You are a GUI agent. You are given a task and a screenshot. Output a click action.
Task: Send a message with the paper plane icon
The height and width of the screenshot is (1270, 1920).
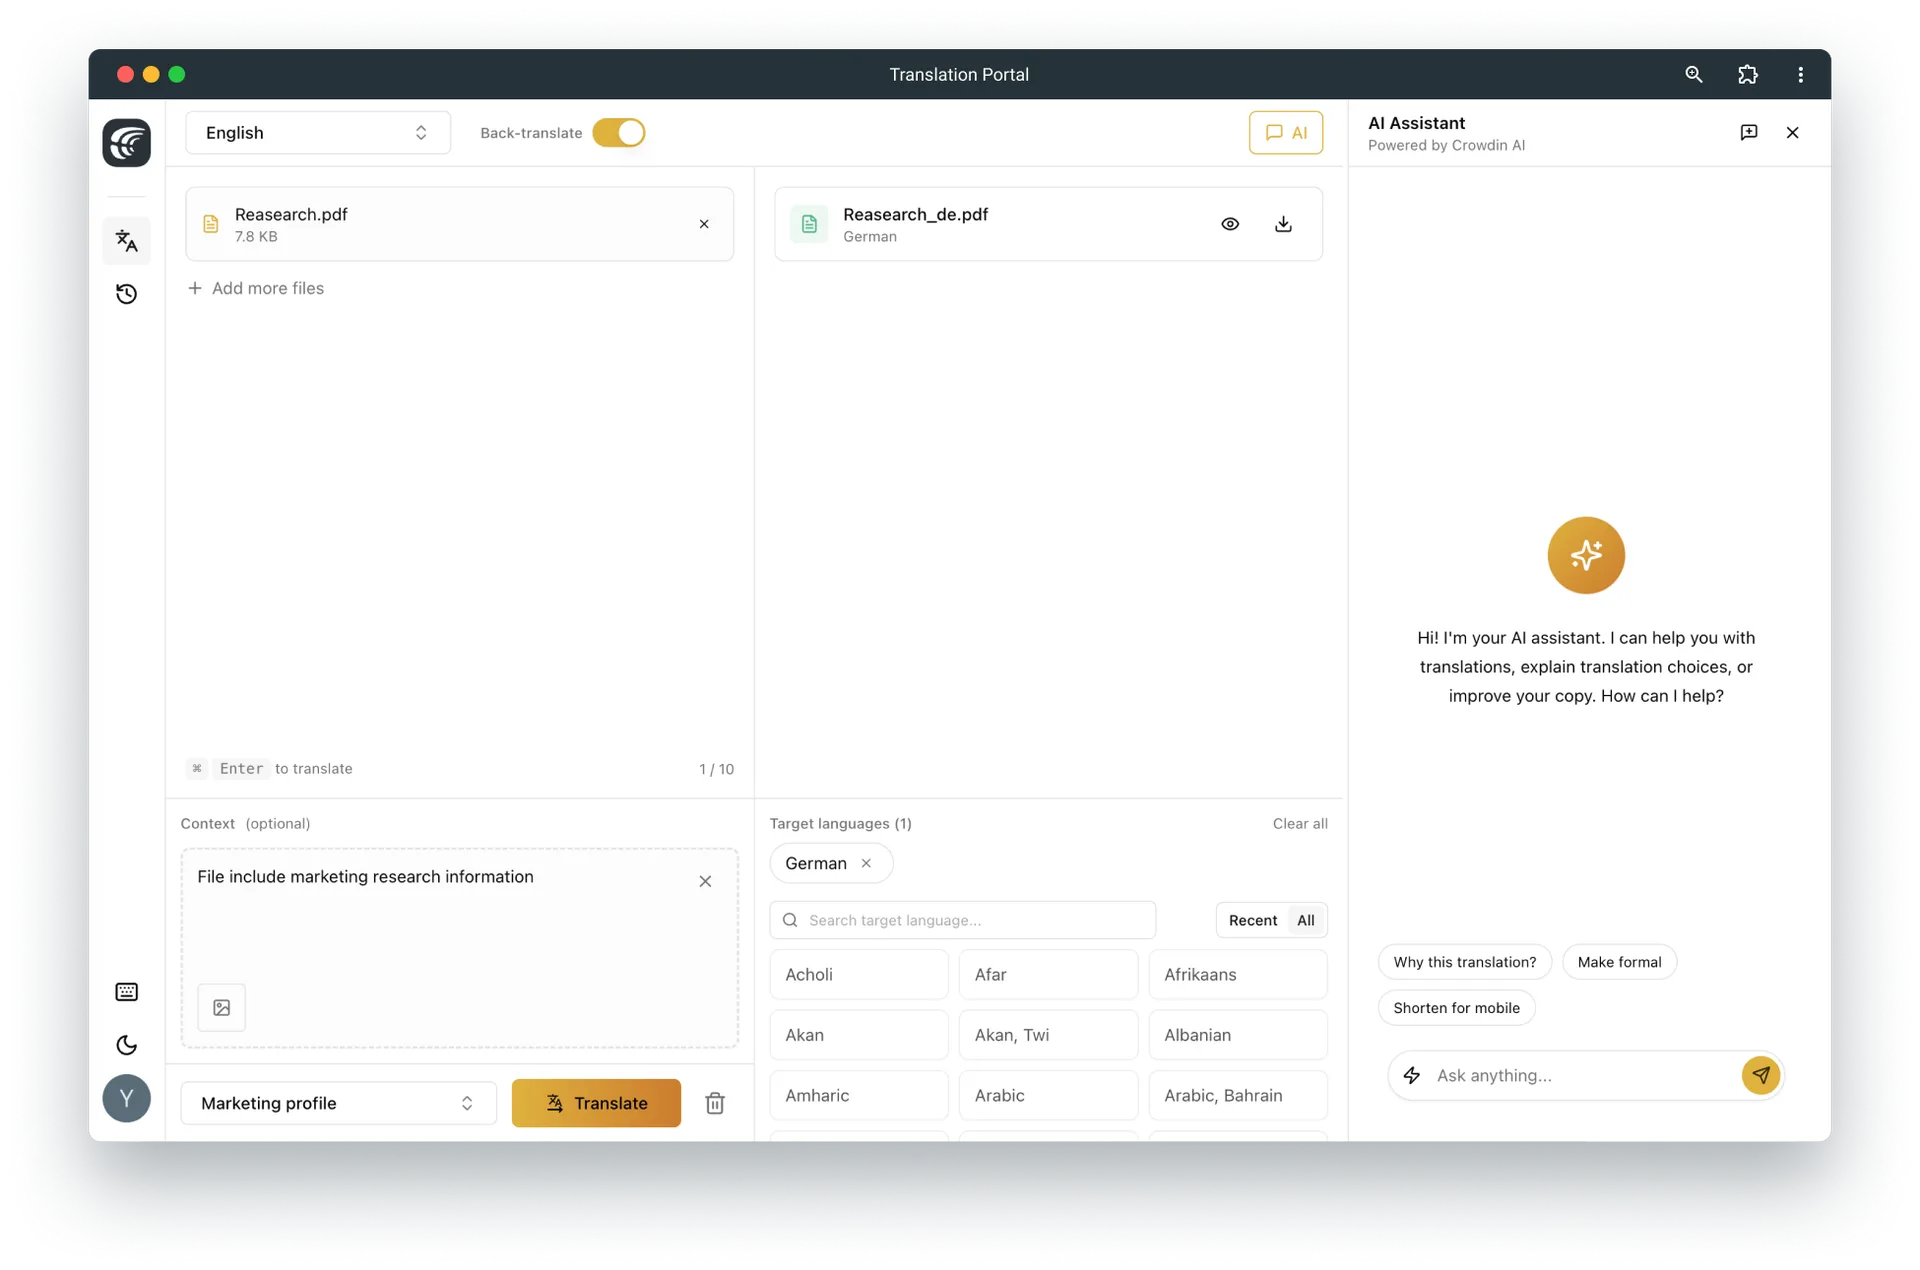pos(1761,1075)
